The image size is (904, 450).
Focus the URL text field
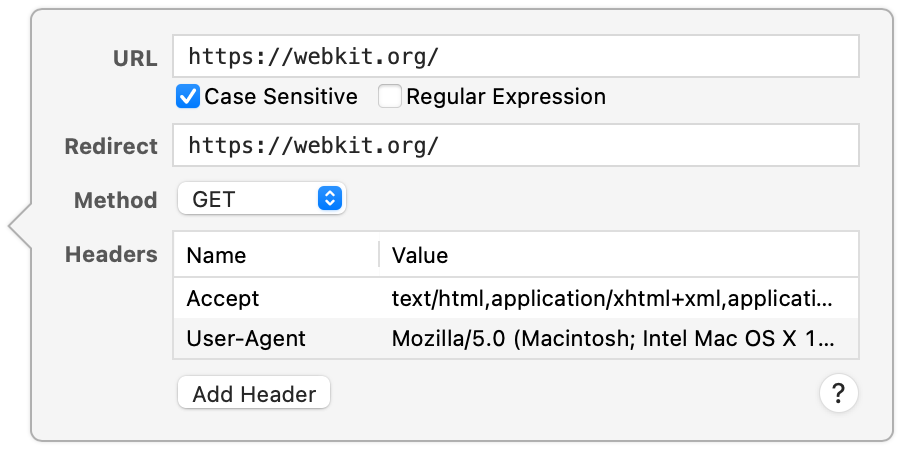pyautogui.click(x=515, y=57)
